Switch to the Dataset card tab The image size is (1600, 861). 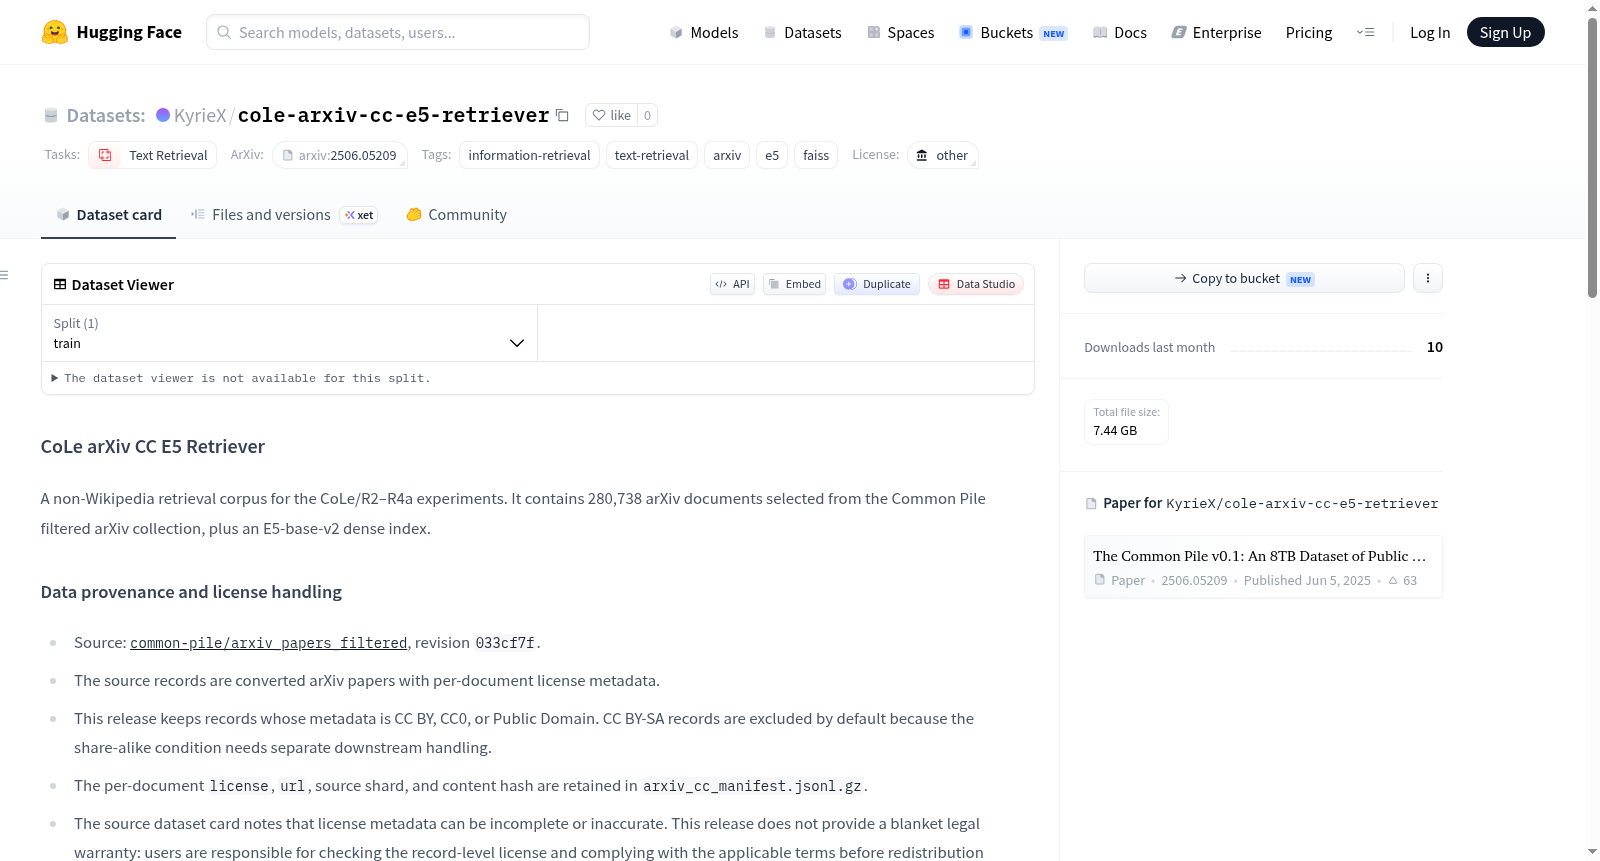(x=109, y=214)
